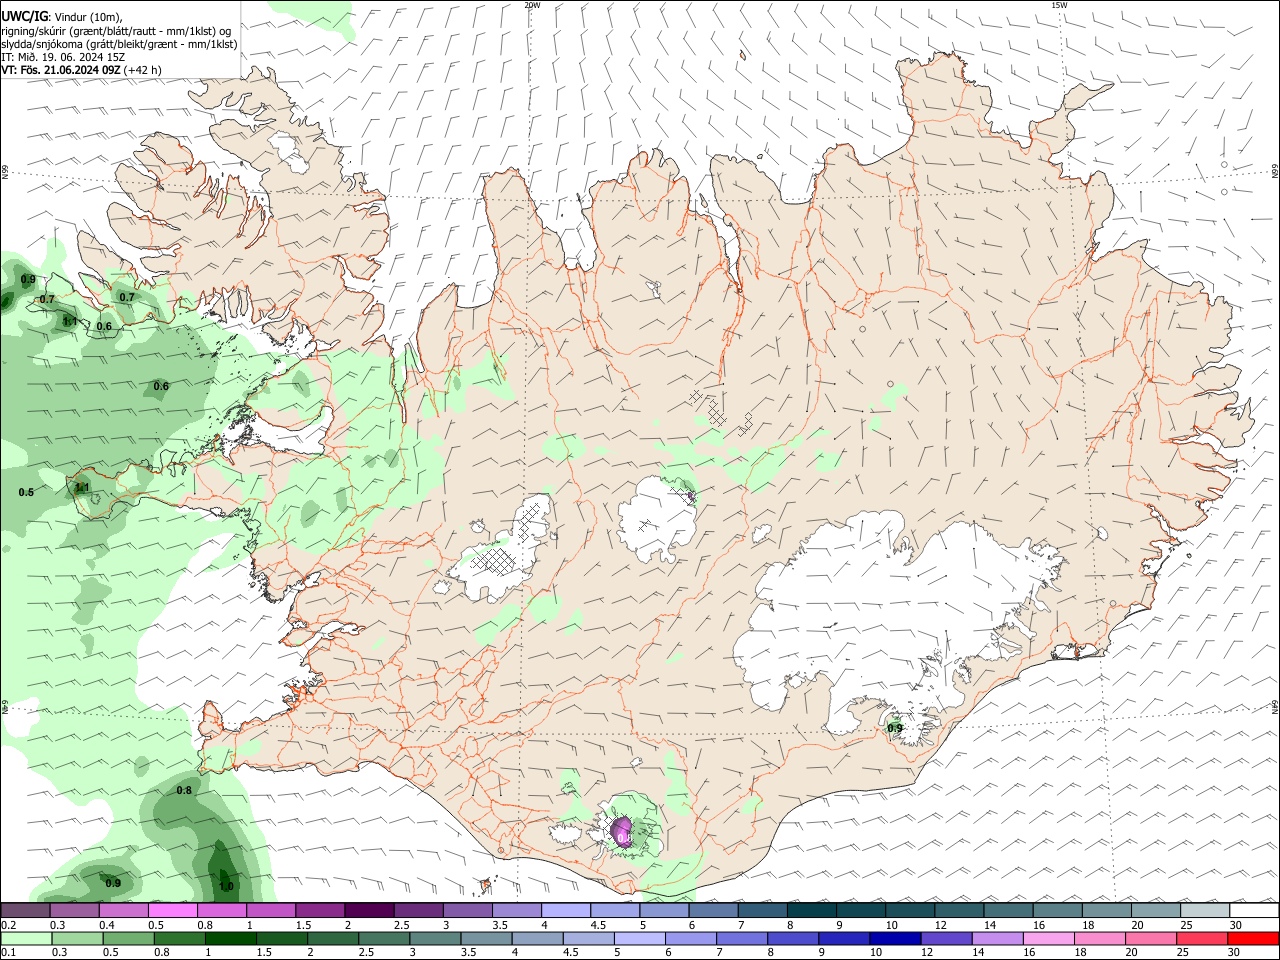The height and width of the screenshot is (960, 1280).
Task: Click the 0.5 rain value on the map west sea
Action: coord(26,492)
